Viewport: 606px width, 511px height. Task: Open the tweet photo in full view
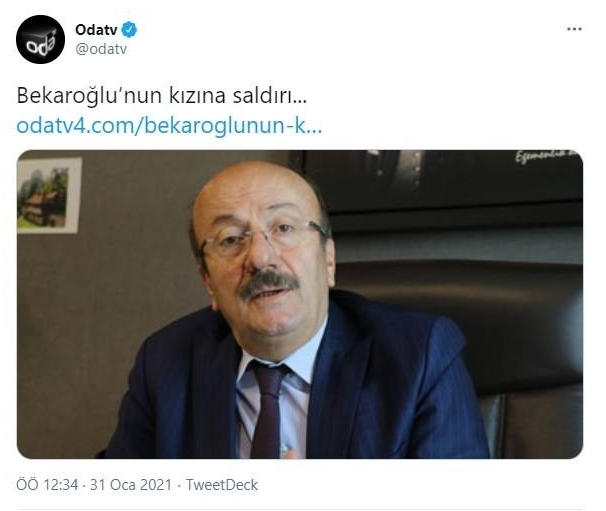tap(300, 304)
